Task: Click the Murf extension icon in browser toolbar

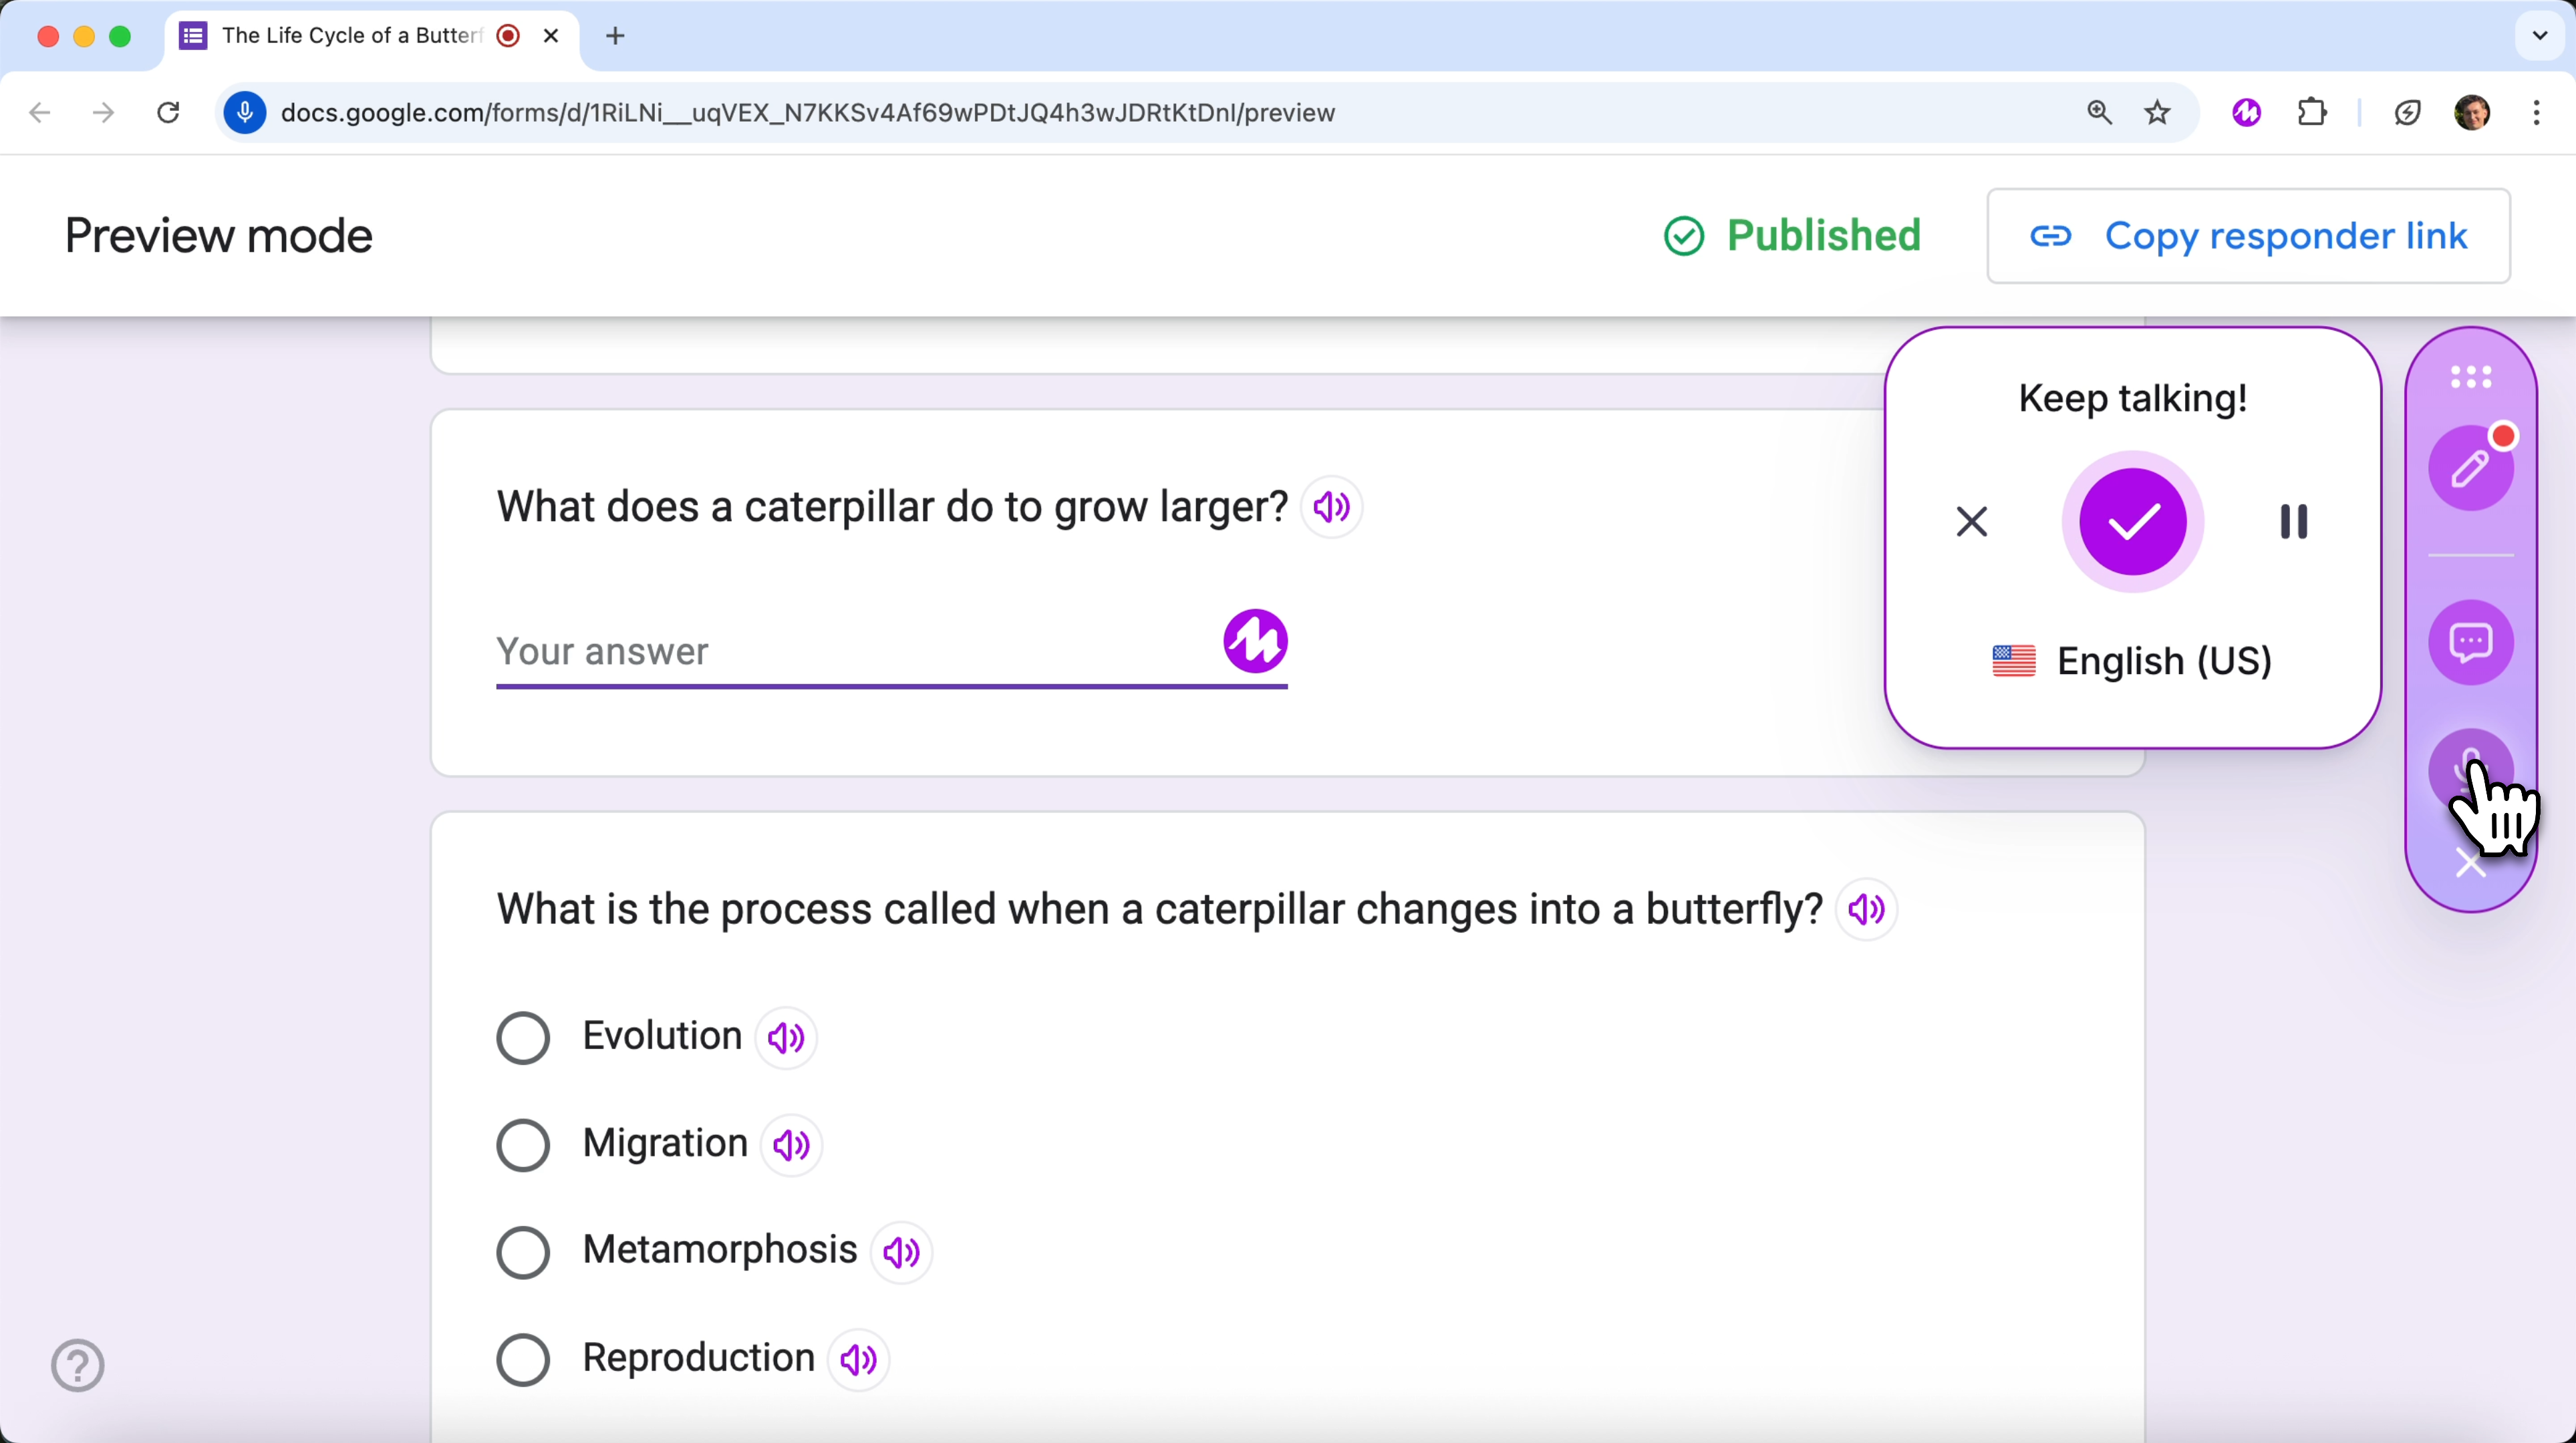Action: [x=2246, y=113]
